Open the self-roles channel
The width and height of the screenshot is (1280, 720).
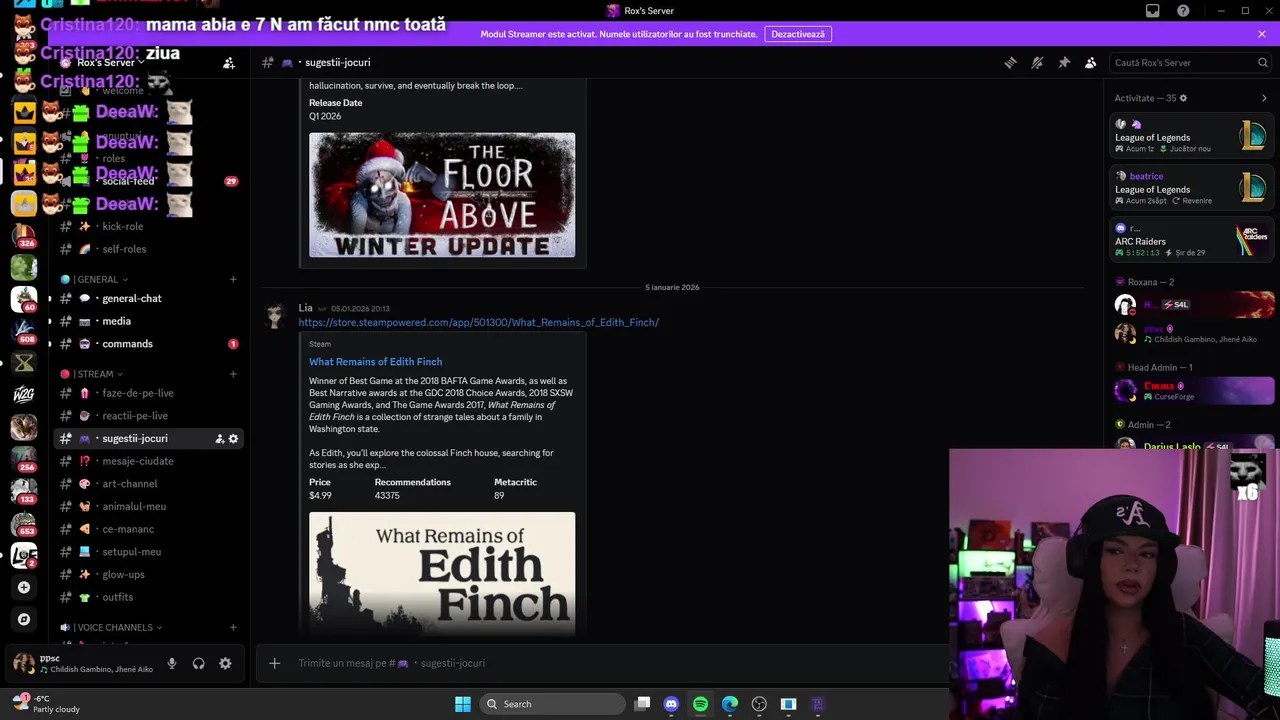pyautogui.click(x=149, y=249)
